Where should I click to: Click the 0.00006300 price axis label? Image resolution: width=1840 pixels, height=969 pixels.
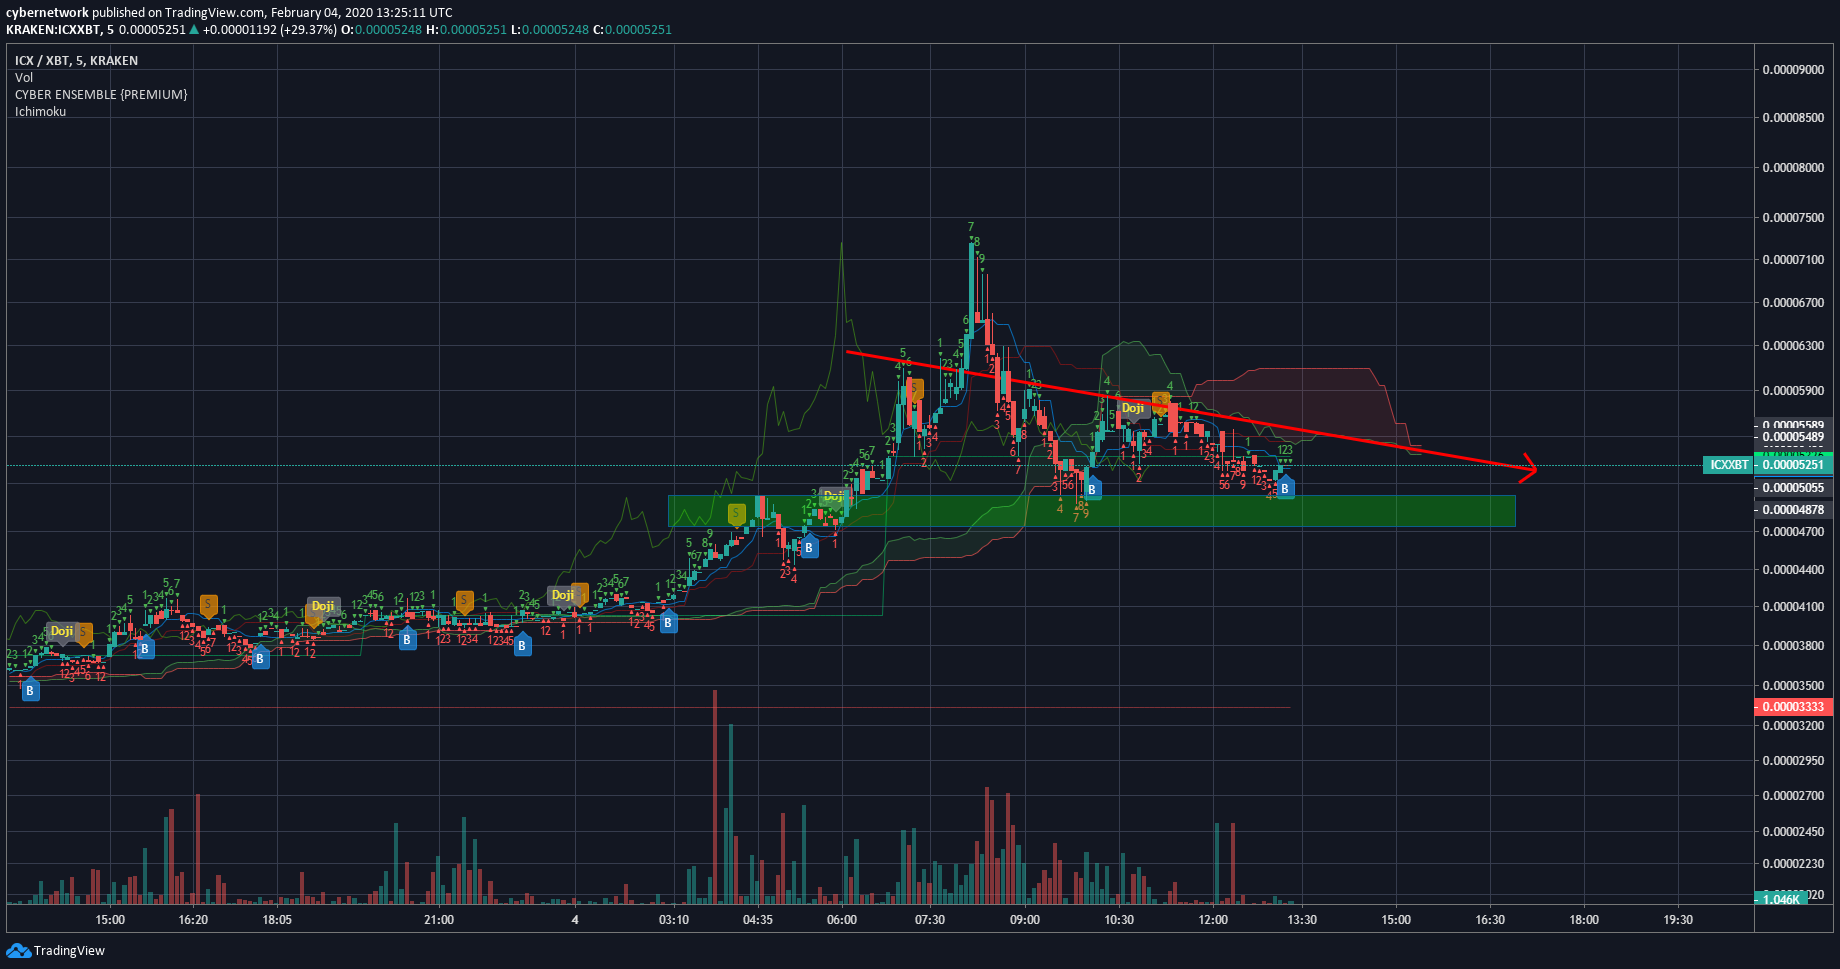pos(1793,346)
